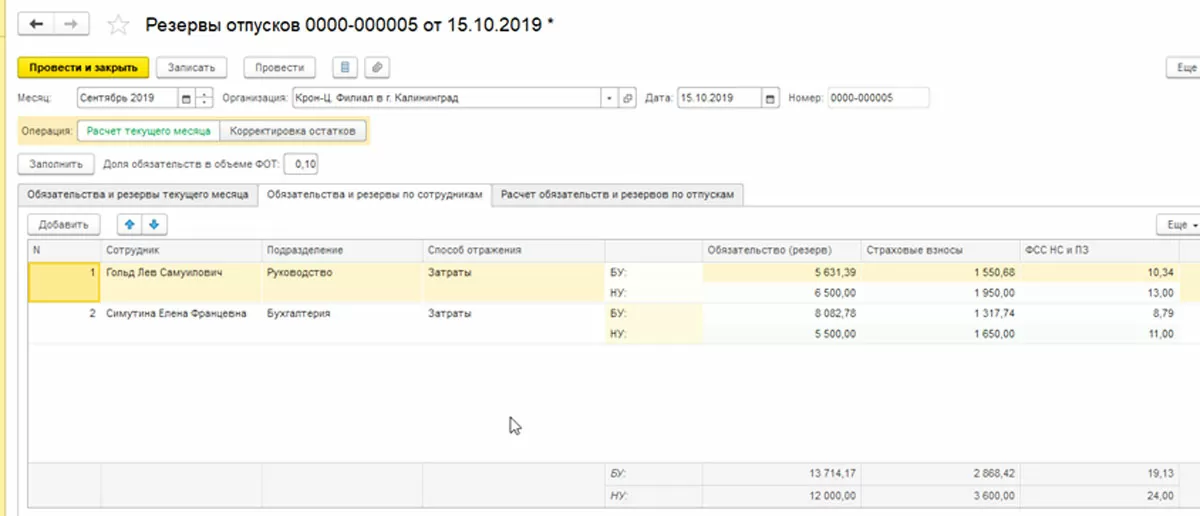Click the forward navigation arrow
This screenshot has width=1200, height=516.
coord(70,23)
